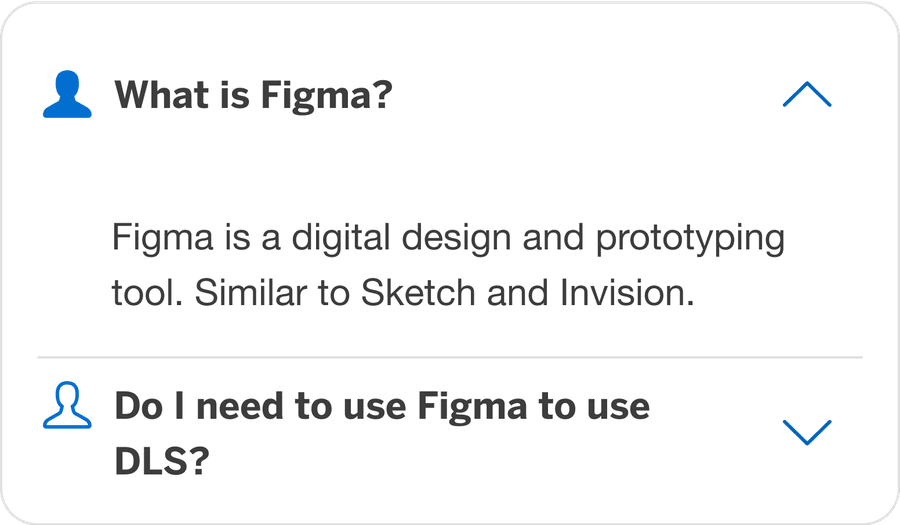The image size is (900, 525).
Task: Click the filled person icon beside What is Figma
Action: coord(67,97)
